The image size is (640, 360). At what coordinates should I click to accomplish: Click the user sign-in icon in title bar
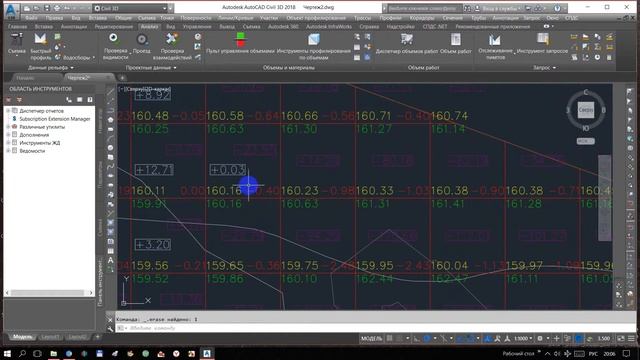(477, 8)
